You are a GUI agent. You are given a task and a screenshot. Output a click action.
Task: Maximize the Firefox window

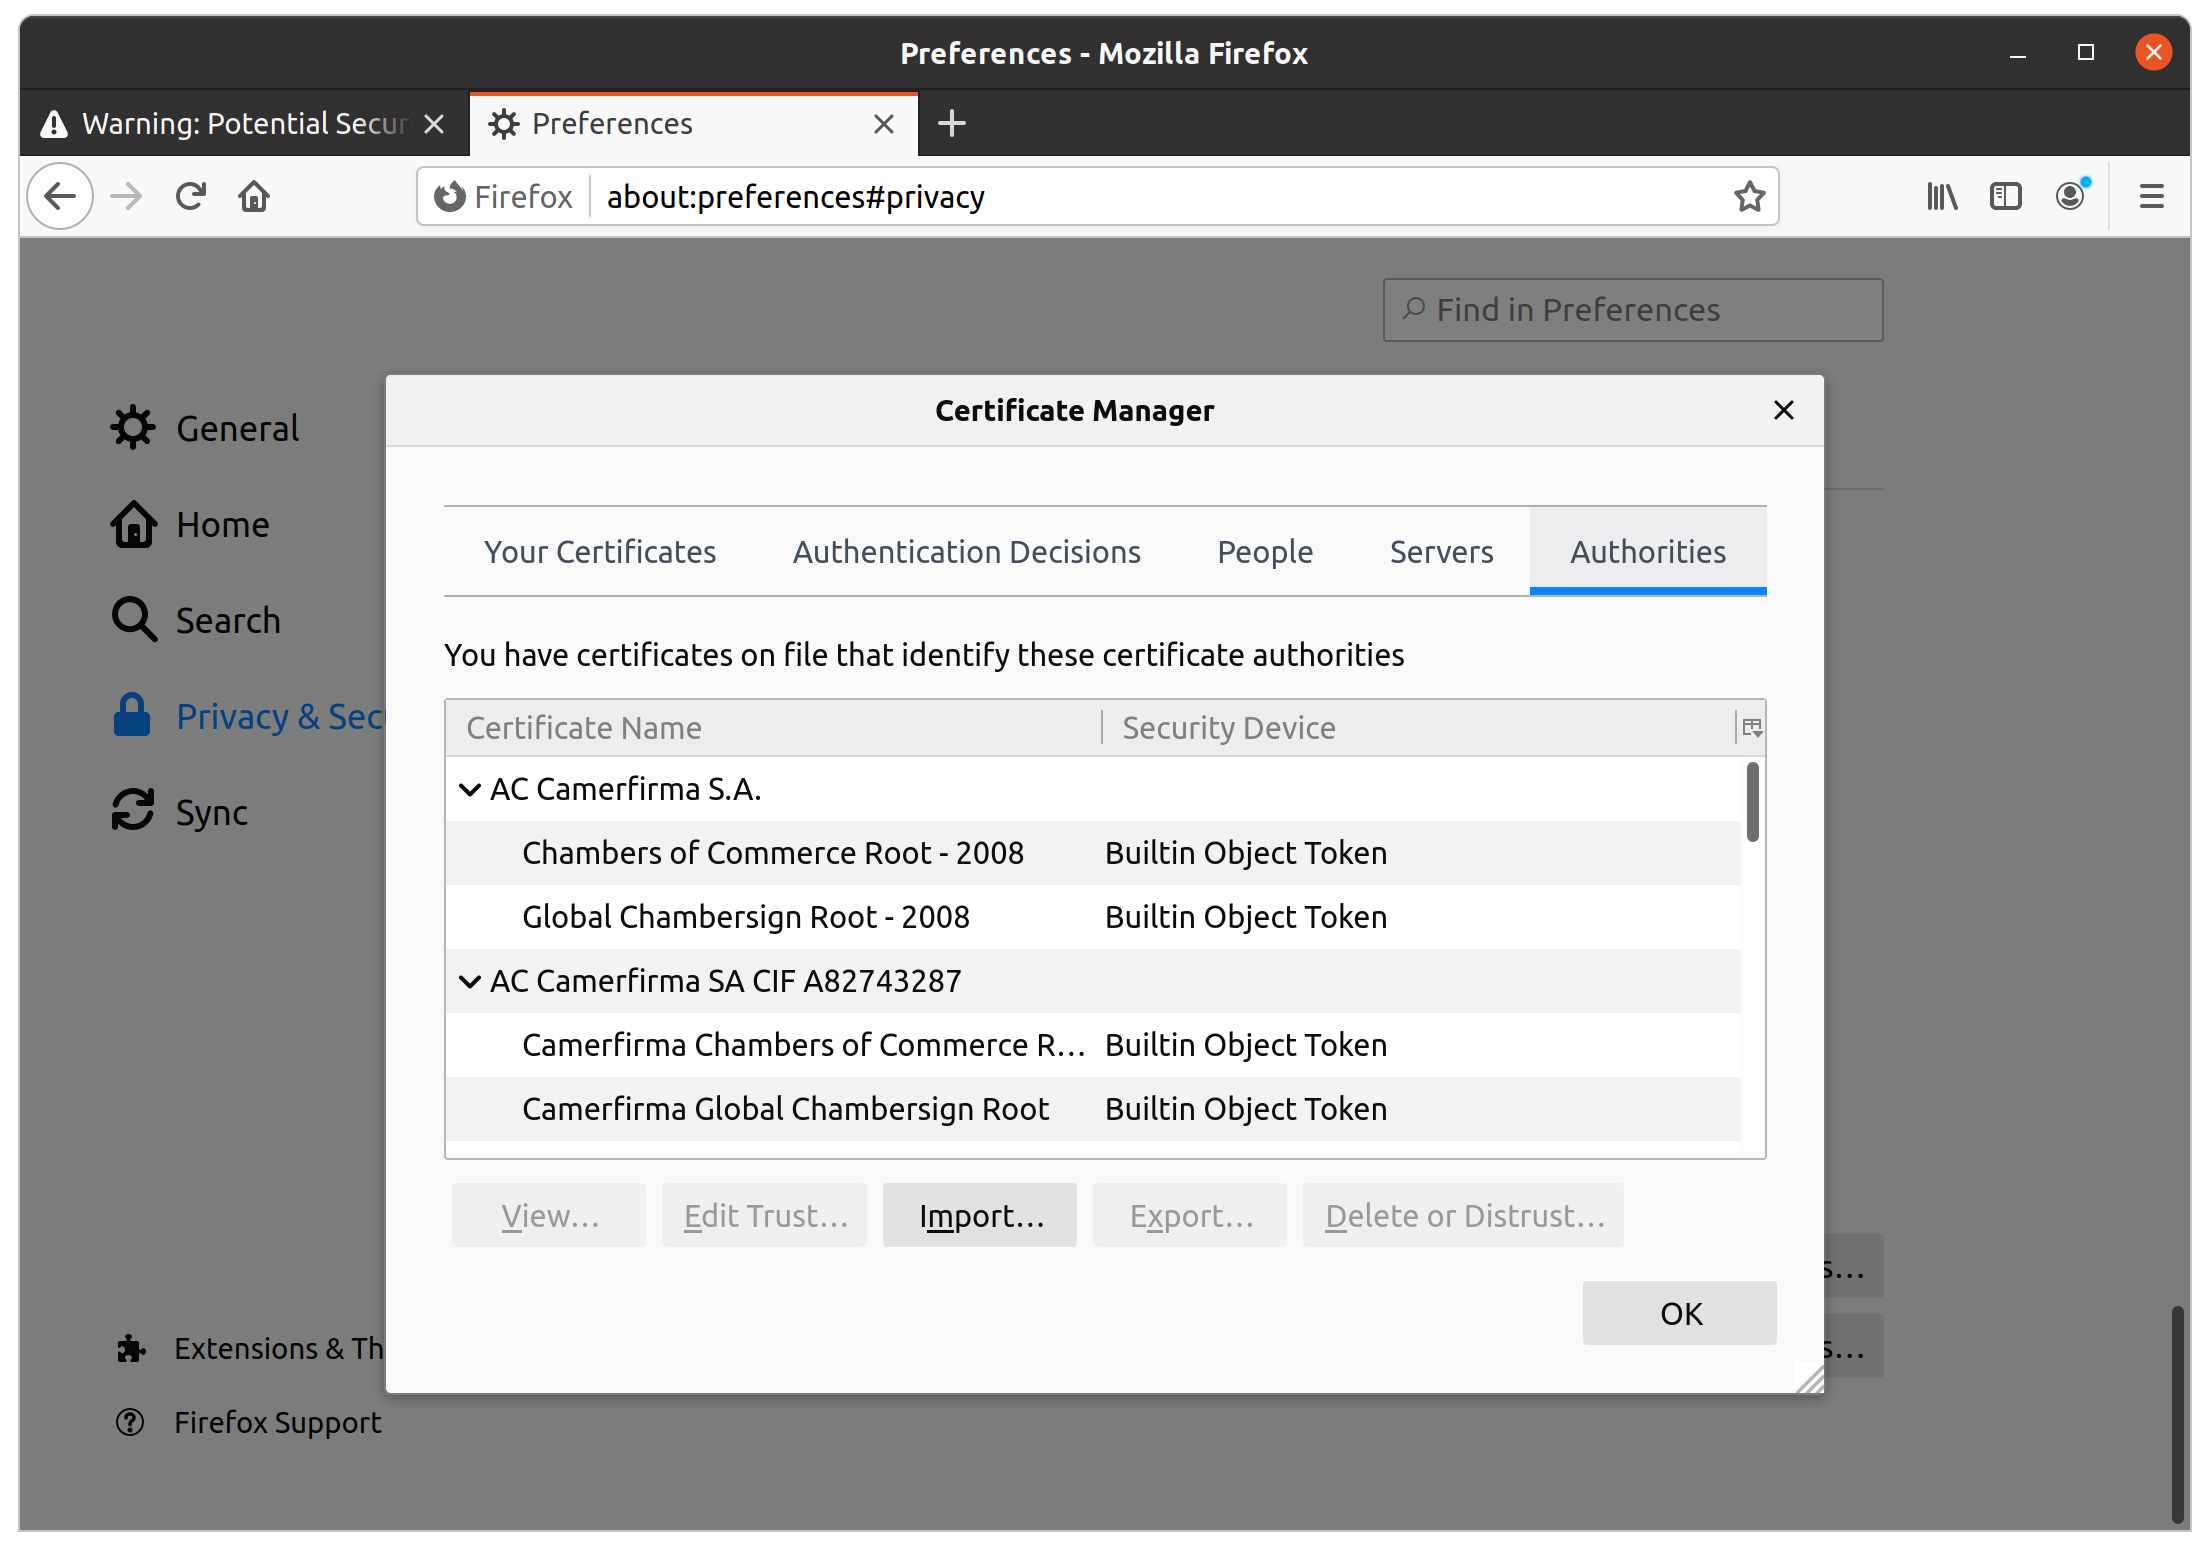point(2086,52)
